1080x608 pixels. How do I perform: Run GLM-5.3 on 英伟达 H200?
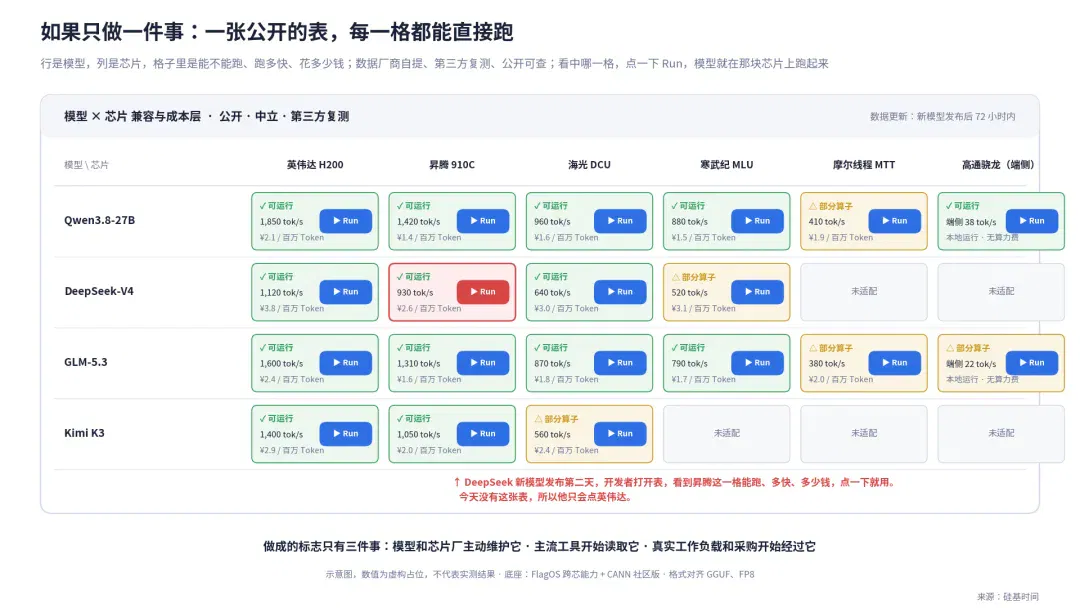(345, 363)
